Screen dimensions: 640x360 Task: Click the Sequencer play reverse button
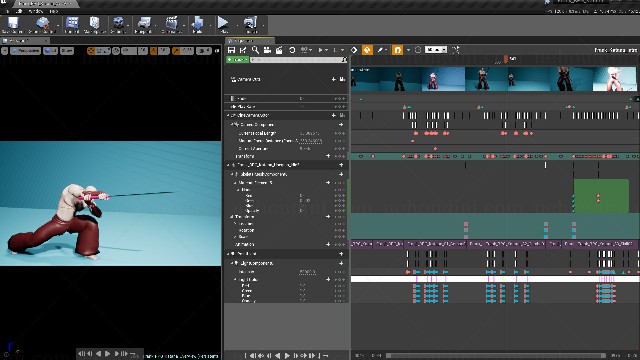(x=278, y=356)
